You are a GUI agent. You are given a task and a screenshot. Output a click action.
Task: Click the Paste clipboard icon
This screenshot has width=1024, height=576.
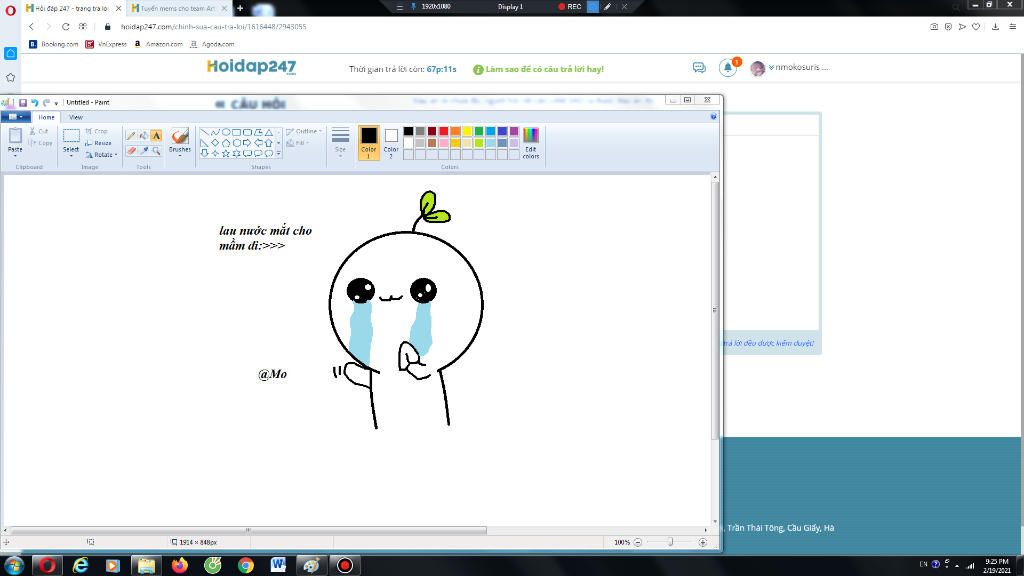pyautogui.click(x=15, y=136)
